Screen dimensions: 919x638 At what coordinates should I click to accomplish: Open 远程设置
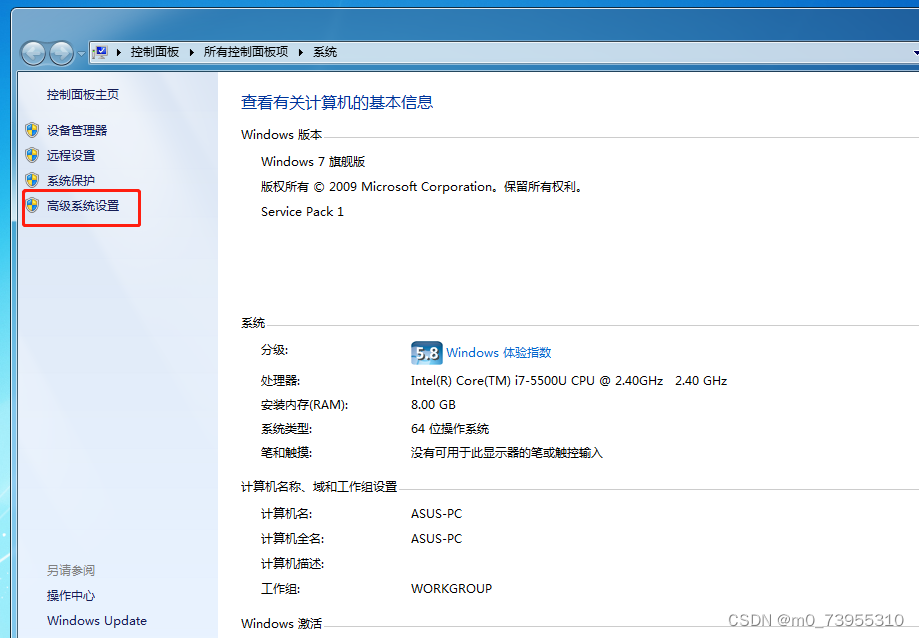coord(71,155)
